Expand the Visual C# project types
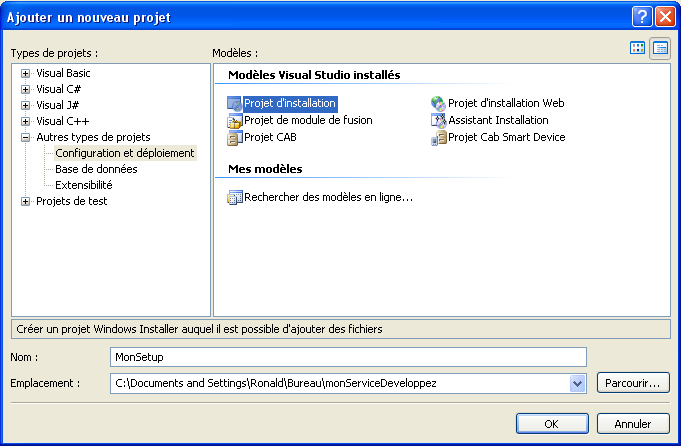This screenshot has height=446, width=681. [x=26, y=89]
